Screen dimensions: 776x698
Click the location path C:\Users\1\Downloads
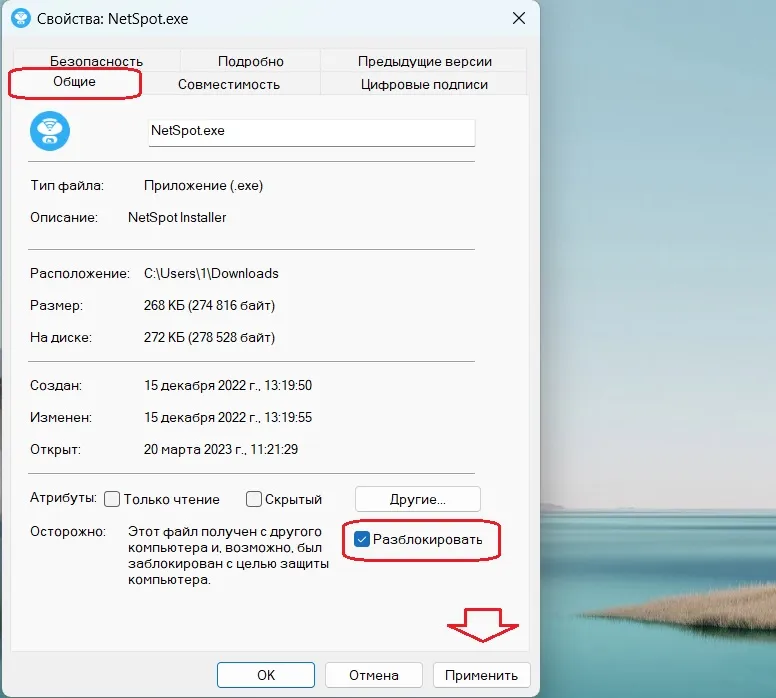[x=211, y=273]
